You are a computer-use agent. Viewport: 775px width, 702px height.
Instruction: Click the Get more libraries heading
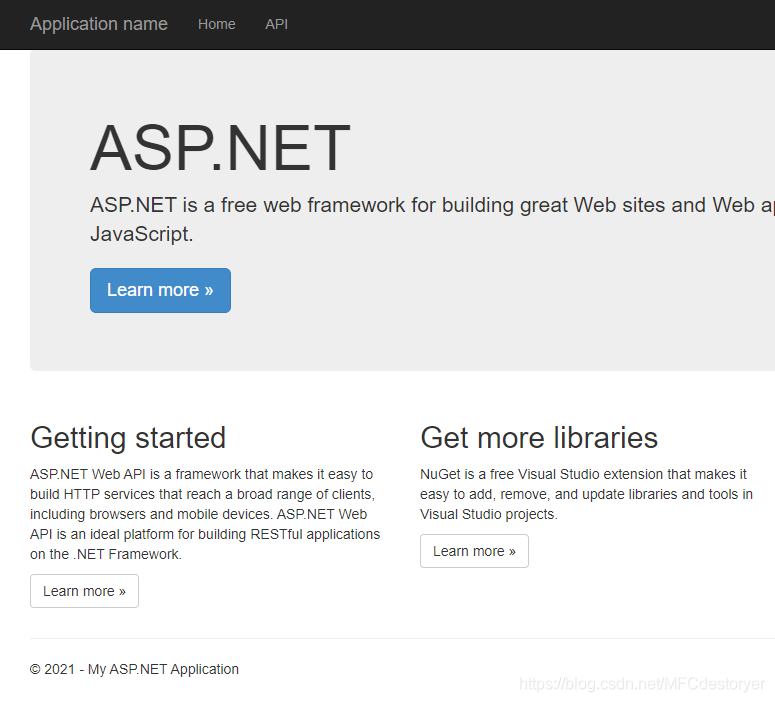[539, 438]
